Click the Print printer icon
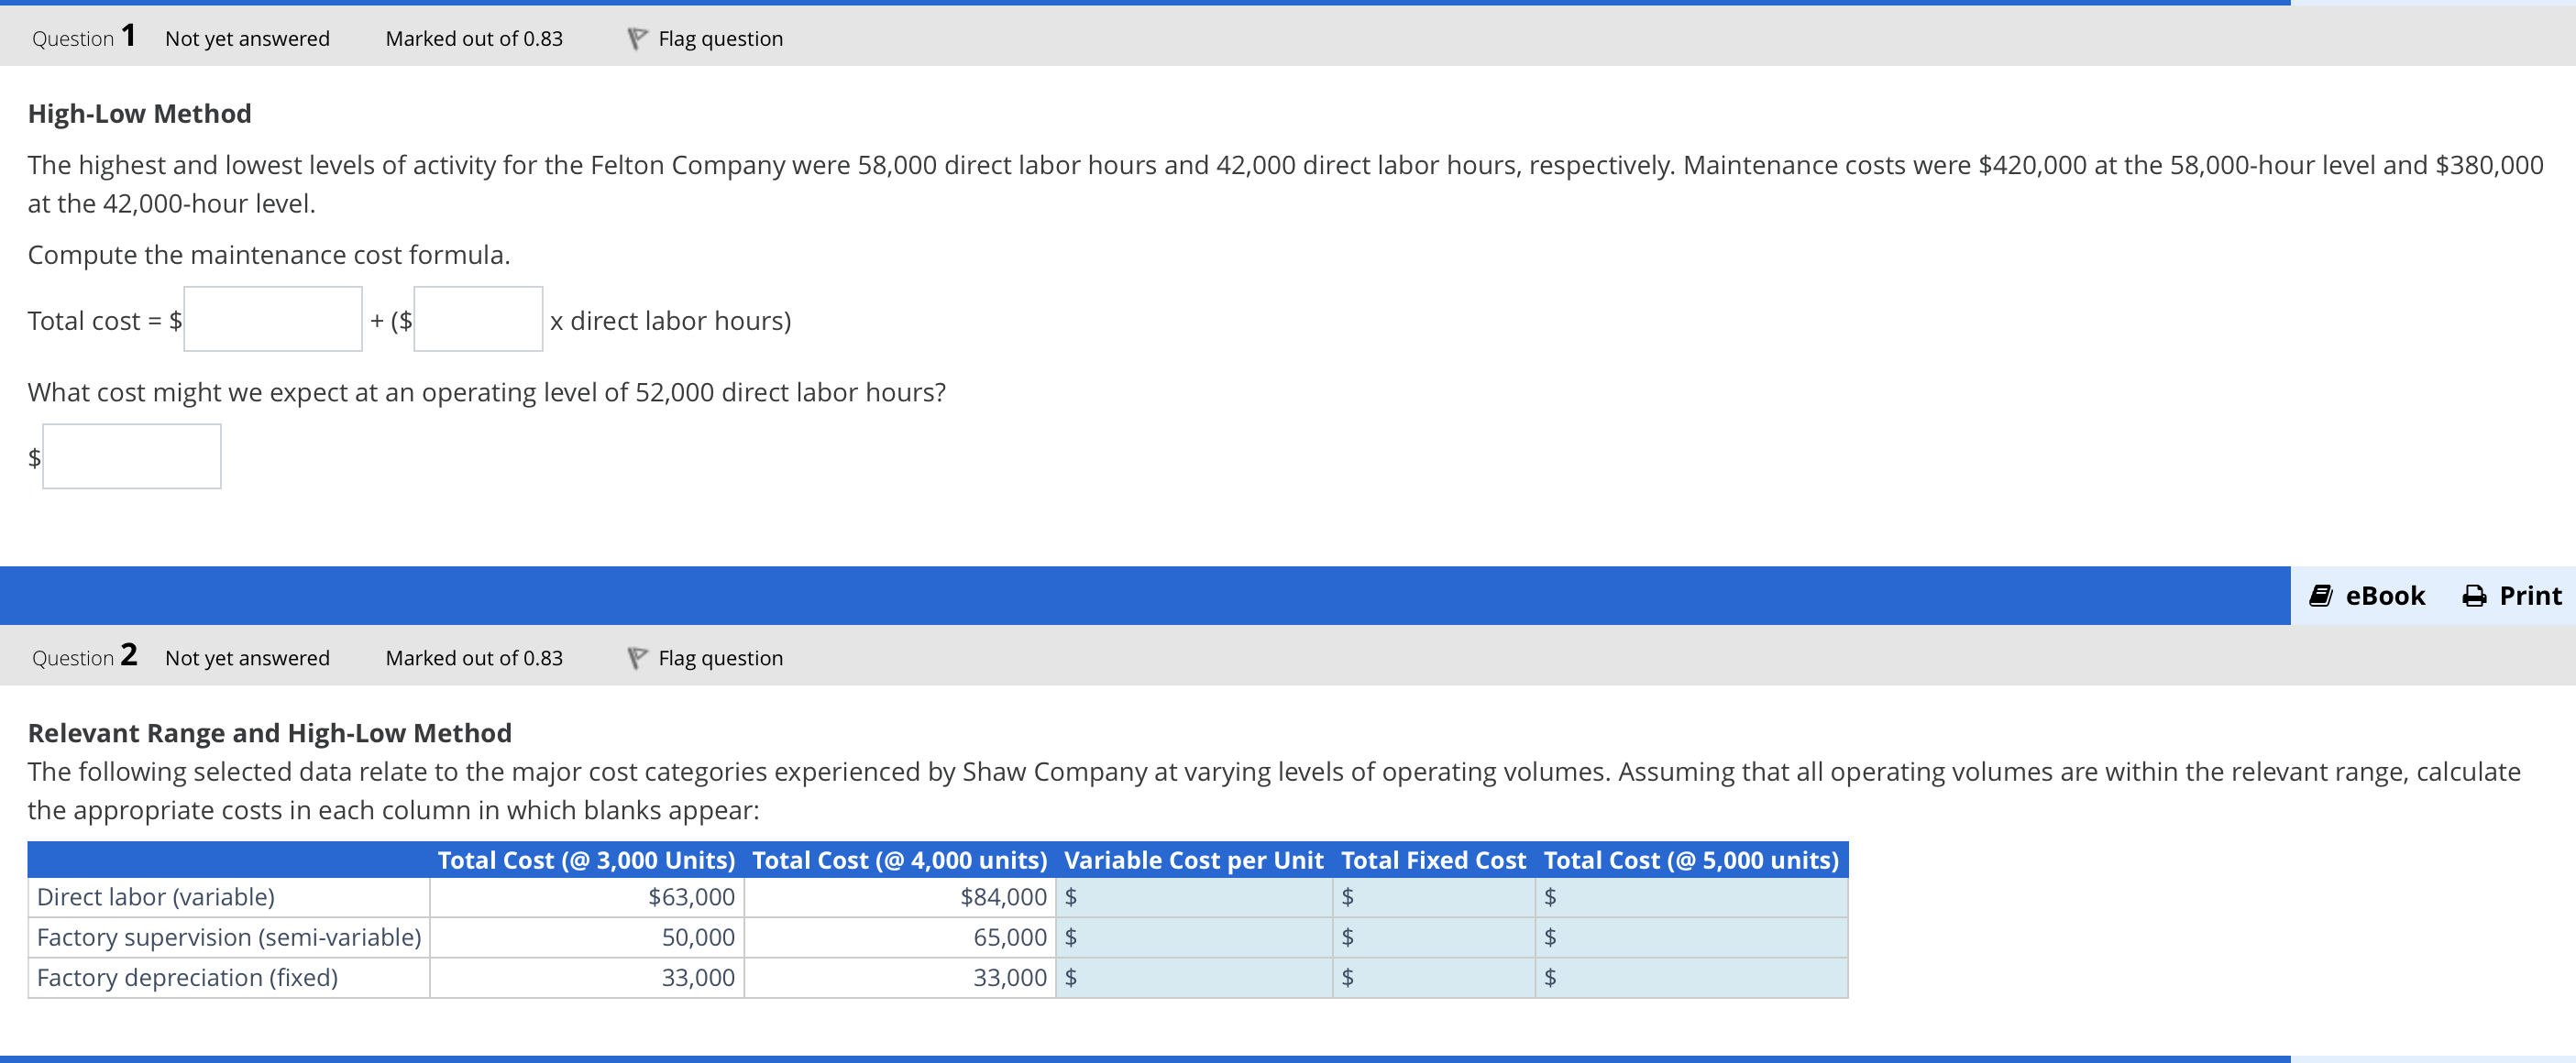Image resolution: width=2576 pixels, height=1063 pixels. click(x=2474, y=596)
